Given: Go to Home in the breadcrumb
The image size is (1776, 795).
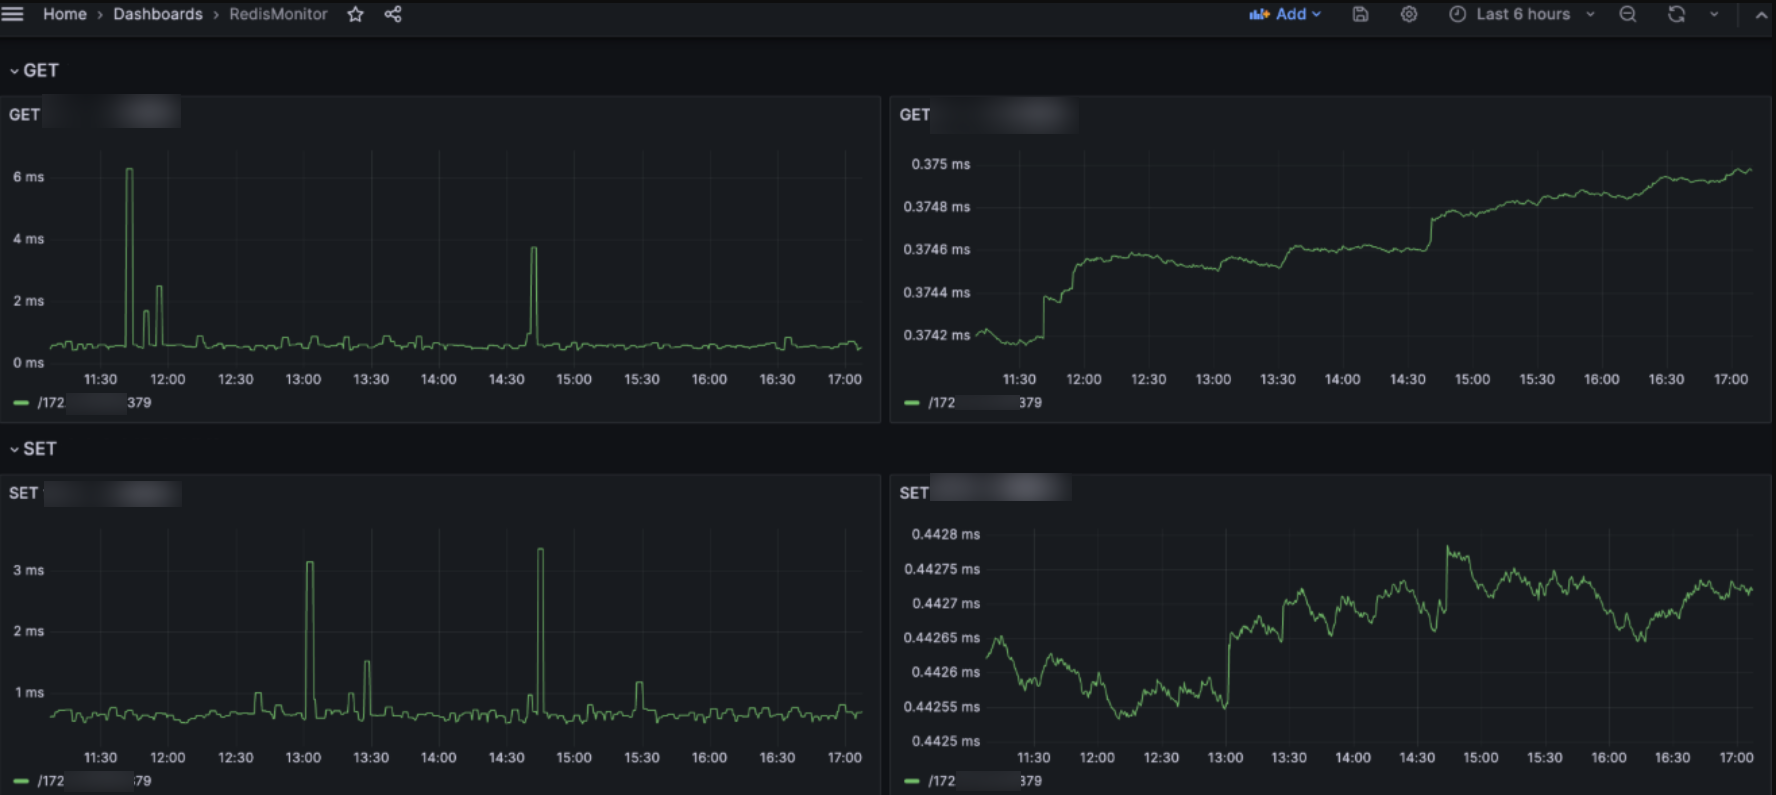Looking at the screenshot, I should [64, 14].
